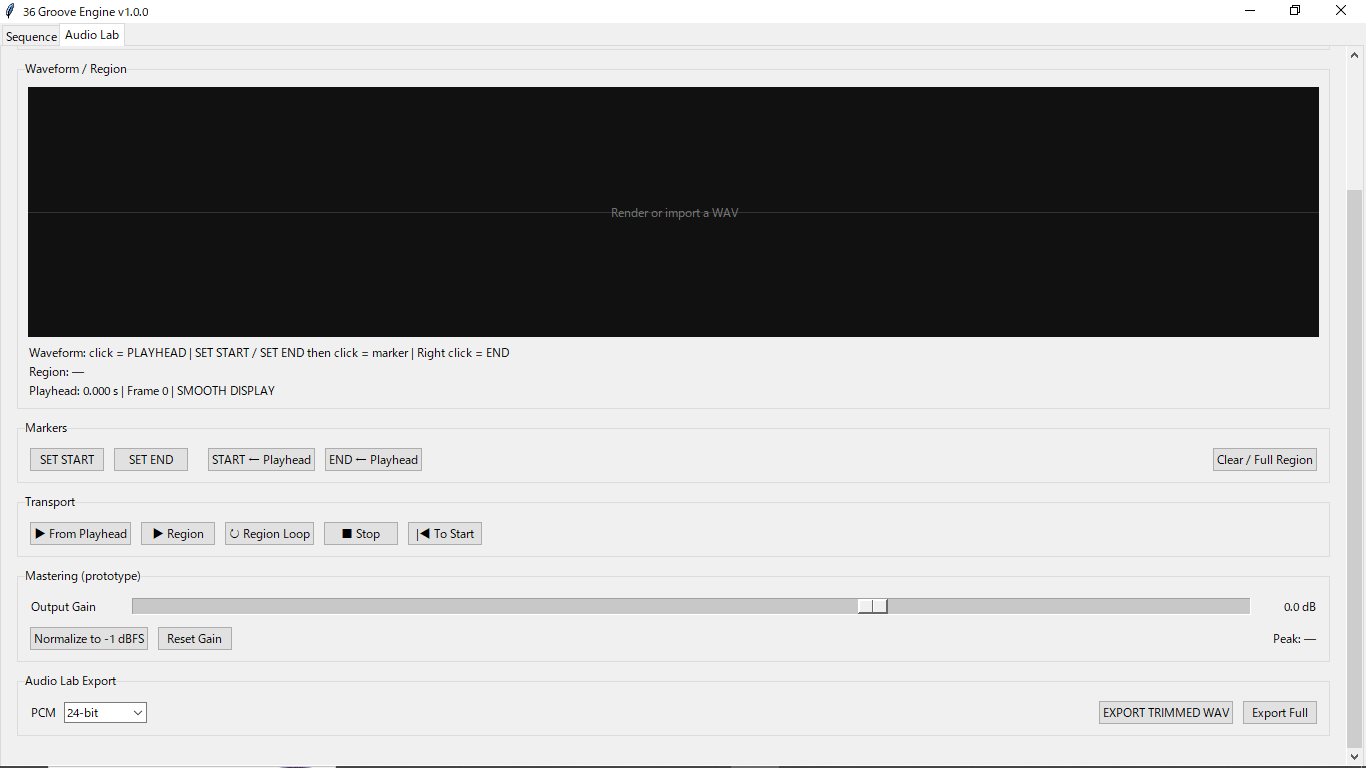
Task: Stop audio playback
Action: (361, 534)
